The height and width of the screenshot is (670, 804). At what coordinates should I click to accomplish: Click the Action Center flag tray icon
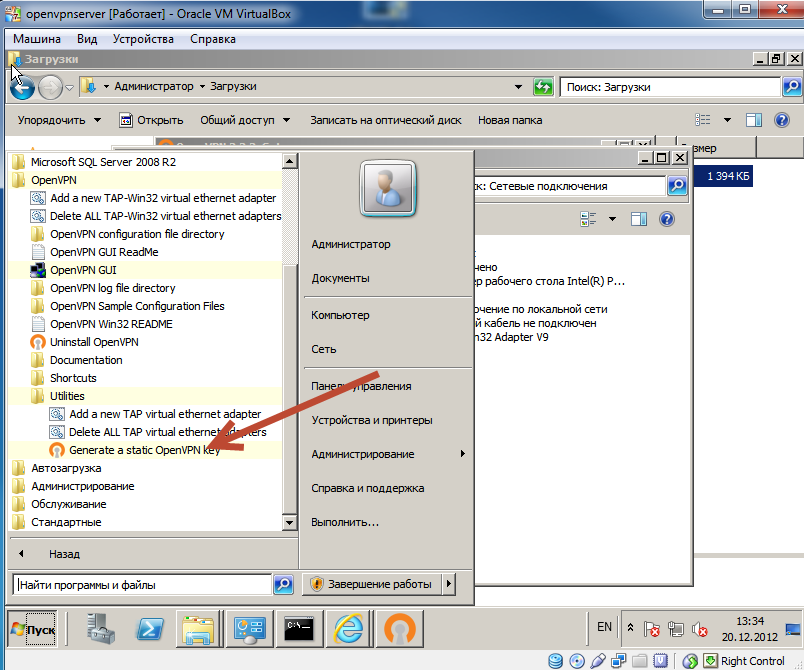(652, 629)
